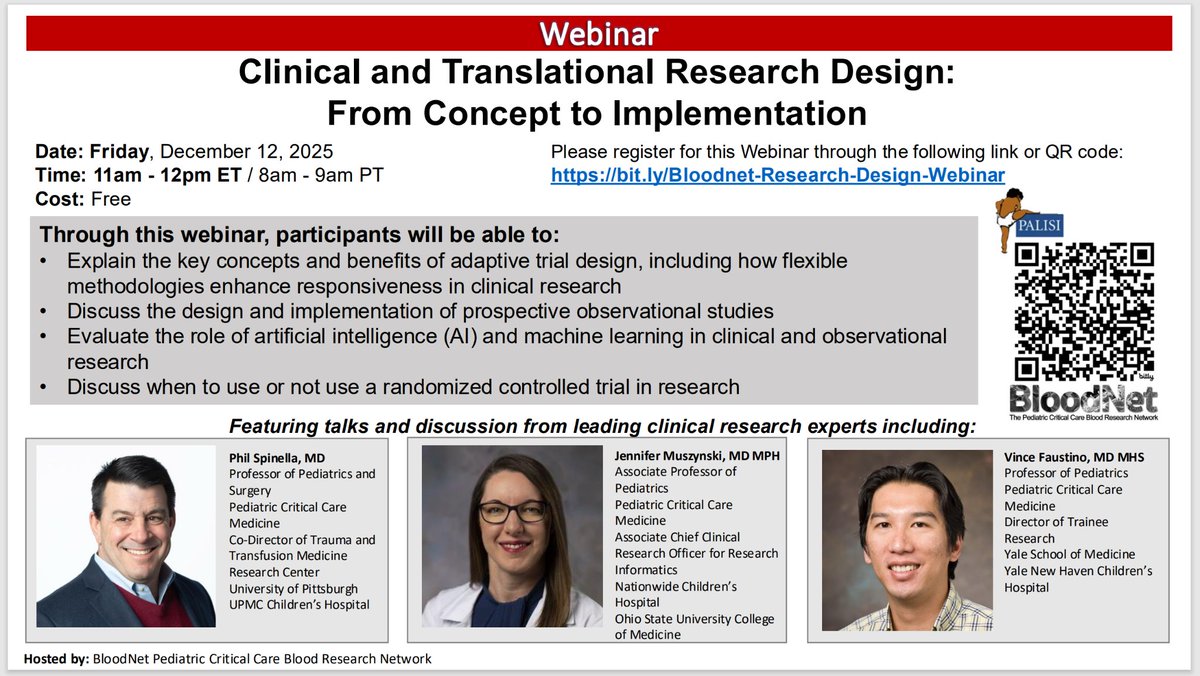Screen dimensions: 1200x676
Task: Click 'Co-Director of Trauma and Transfusion Medicine' text
Action: click(x=302, y=548)
